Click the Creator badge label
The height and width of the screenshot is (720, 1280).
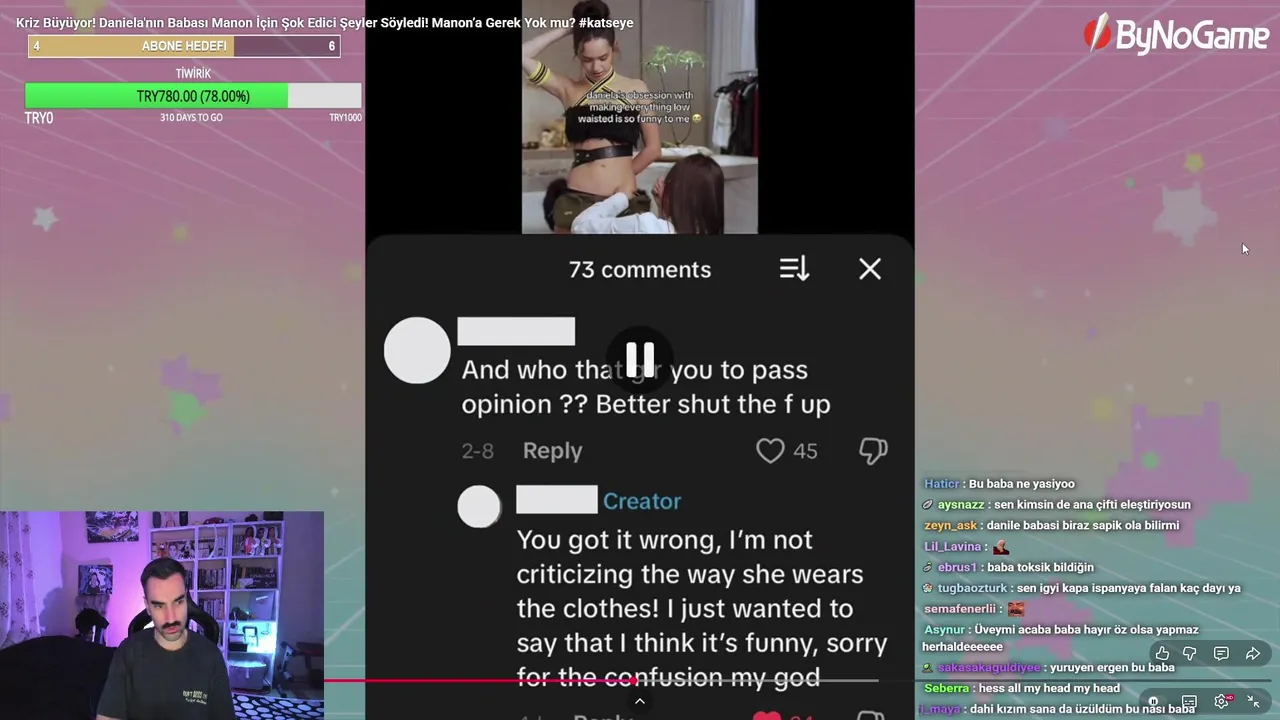click(x=642, y=502)
